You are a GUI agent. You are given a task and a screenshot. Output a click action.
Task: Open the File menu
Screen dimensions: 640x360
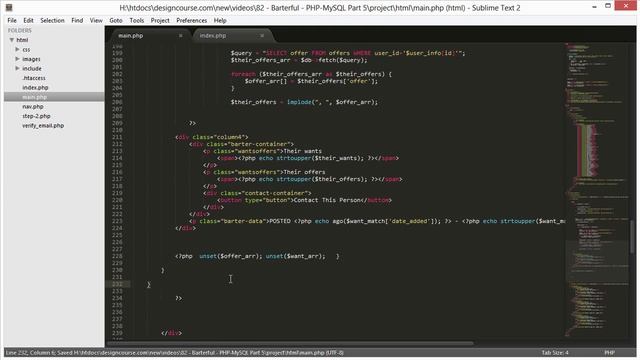tap(12, 20)
